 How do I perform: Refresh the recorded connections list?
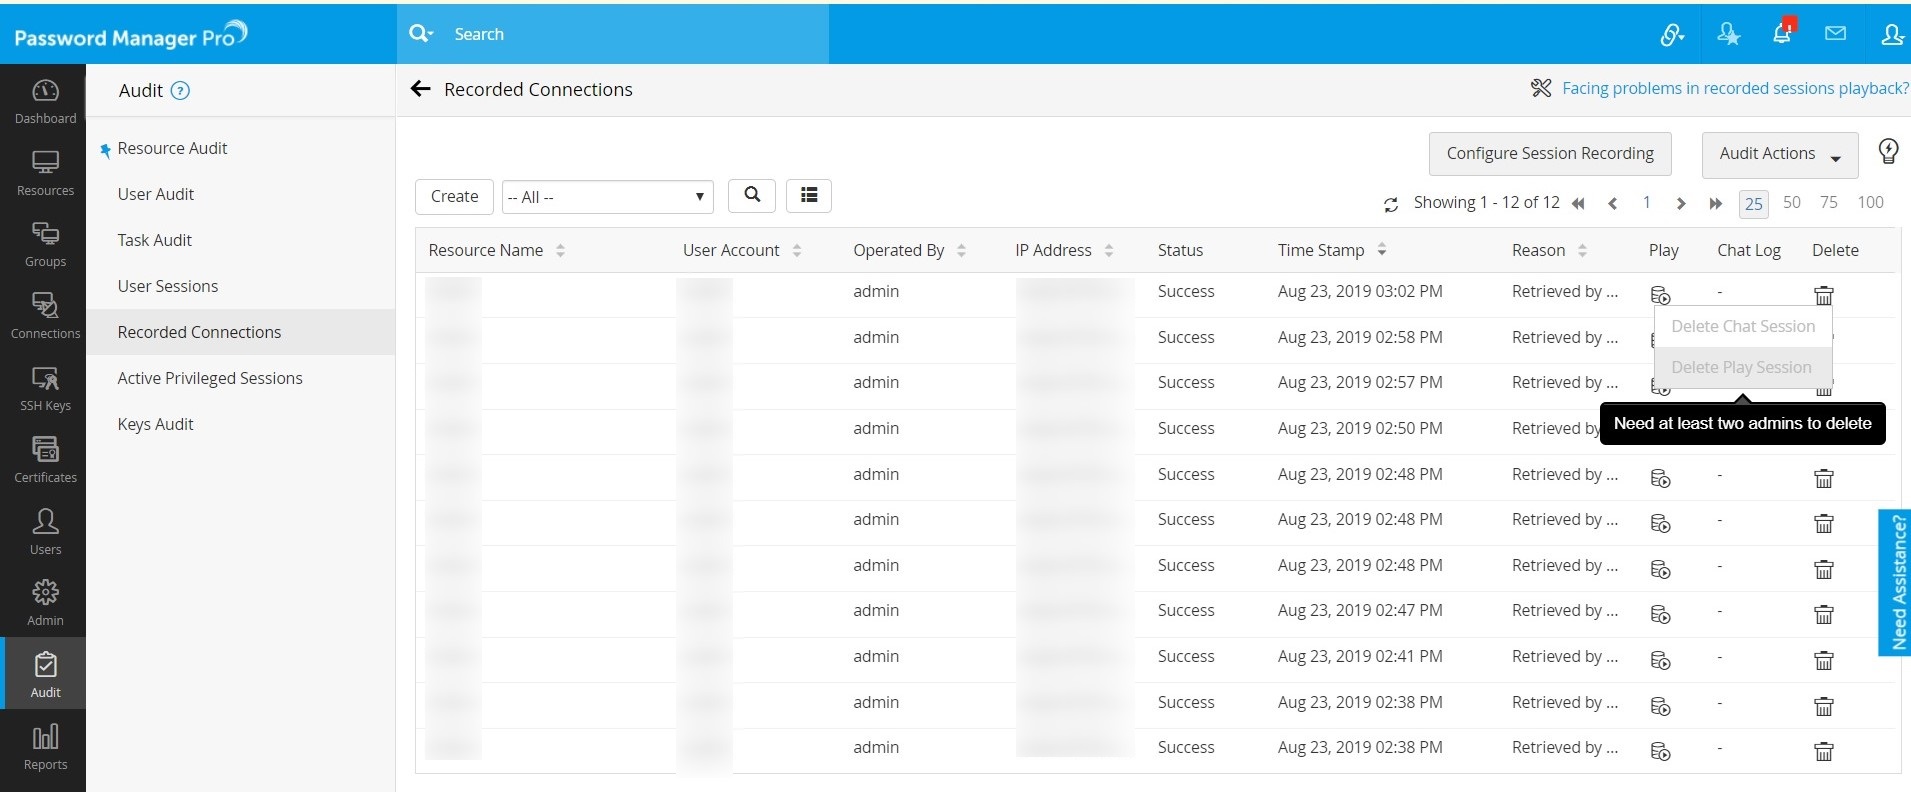[x=1390, y=204]
